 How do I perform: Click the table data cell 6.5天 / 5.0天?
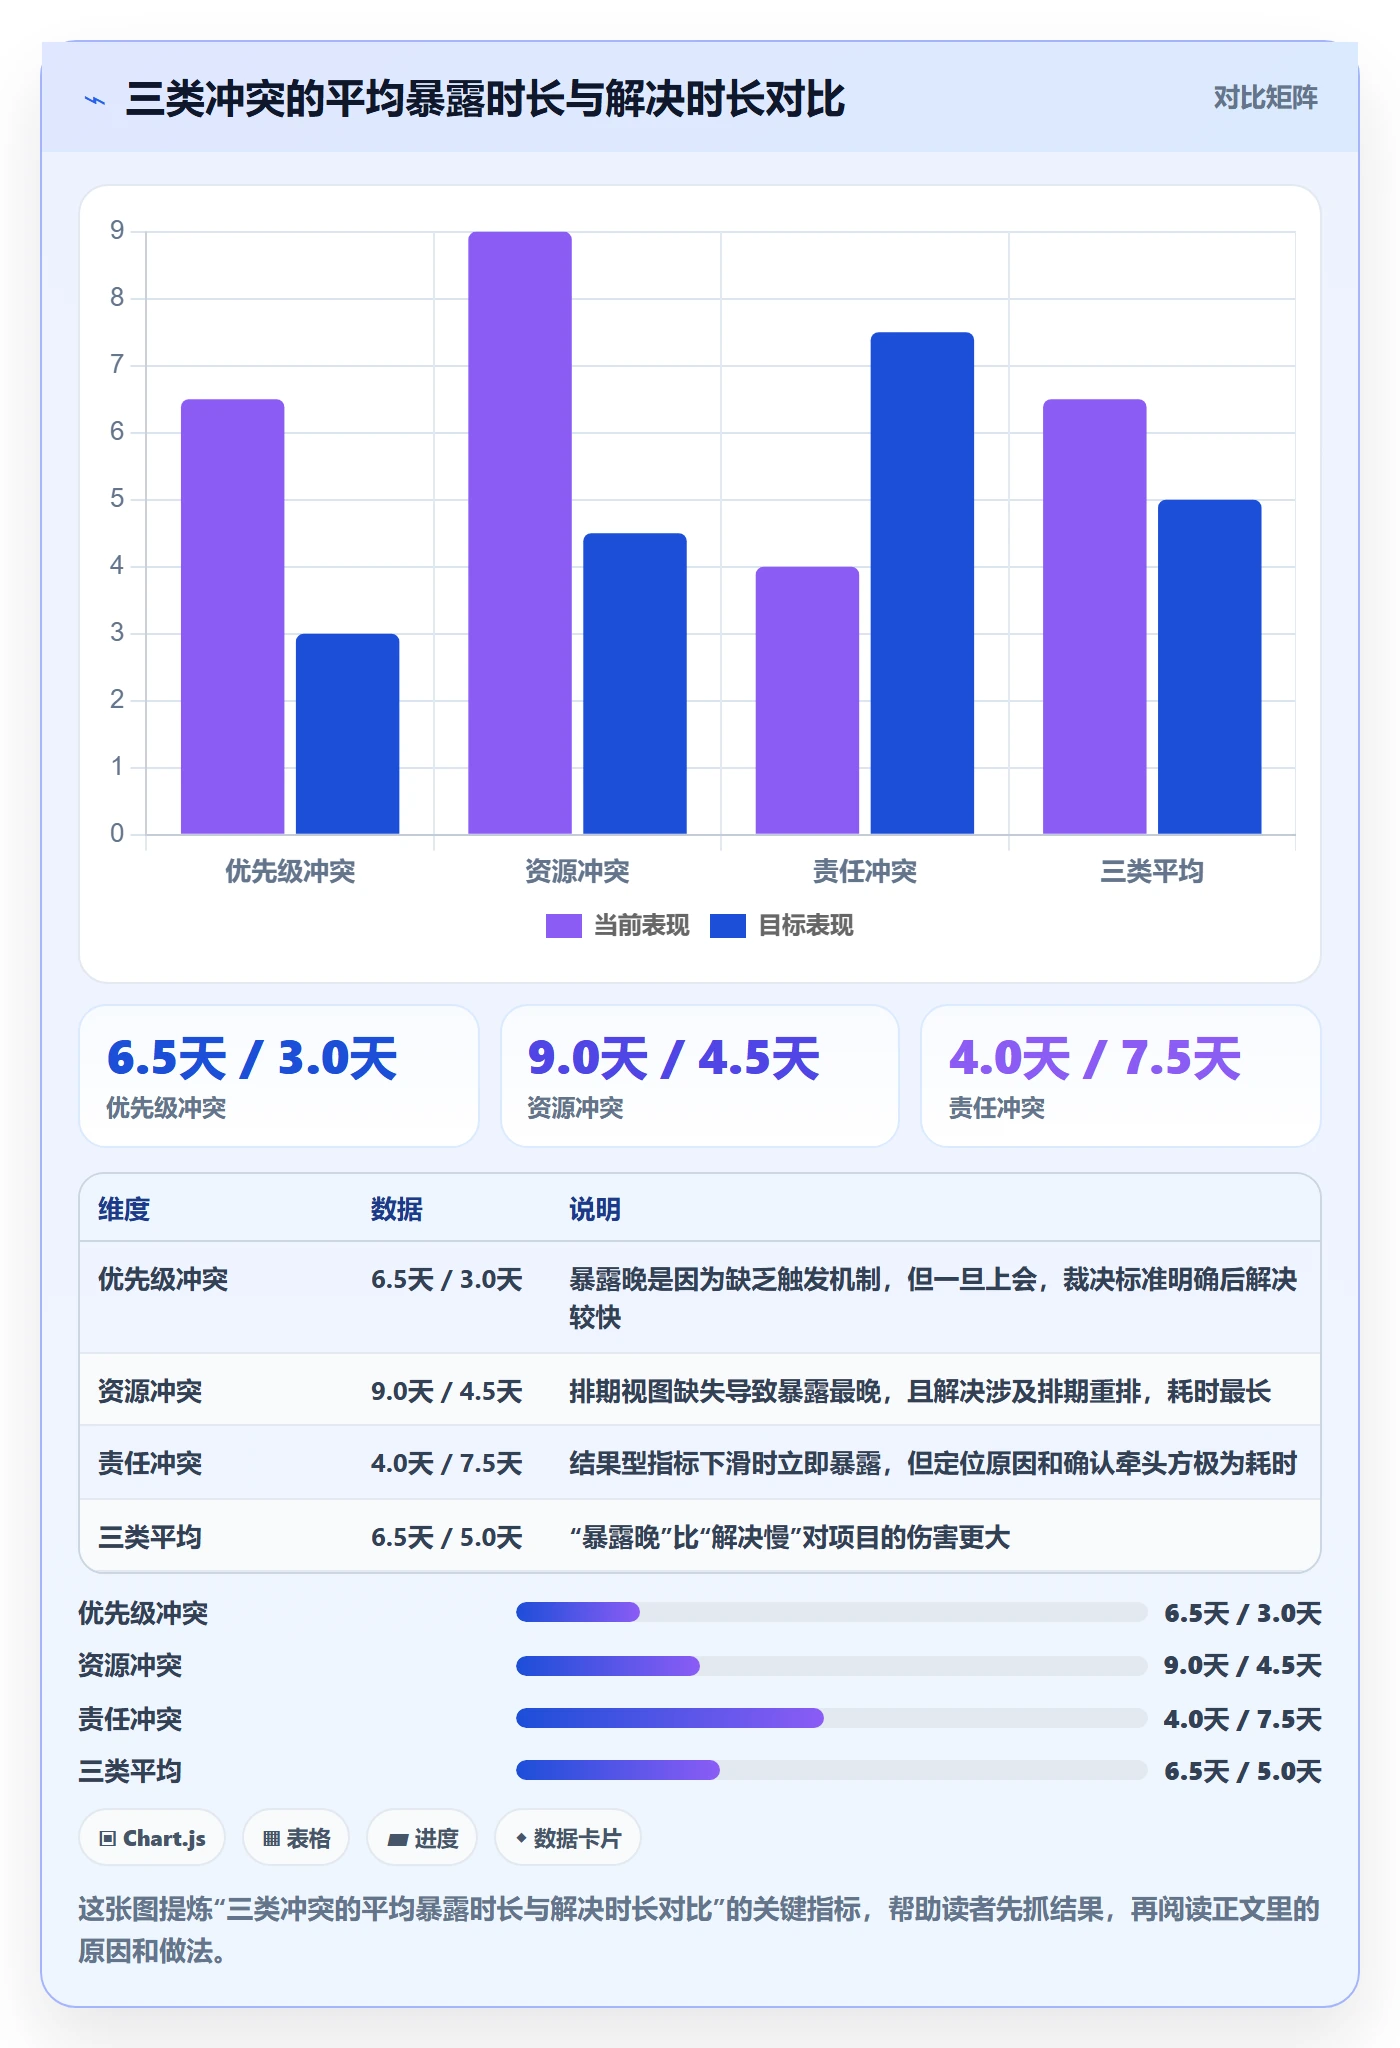tap(447, 1537)
